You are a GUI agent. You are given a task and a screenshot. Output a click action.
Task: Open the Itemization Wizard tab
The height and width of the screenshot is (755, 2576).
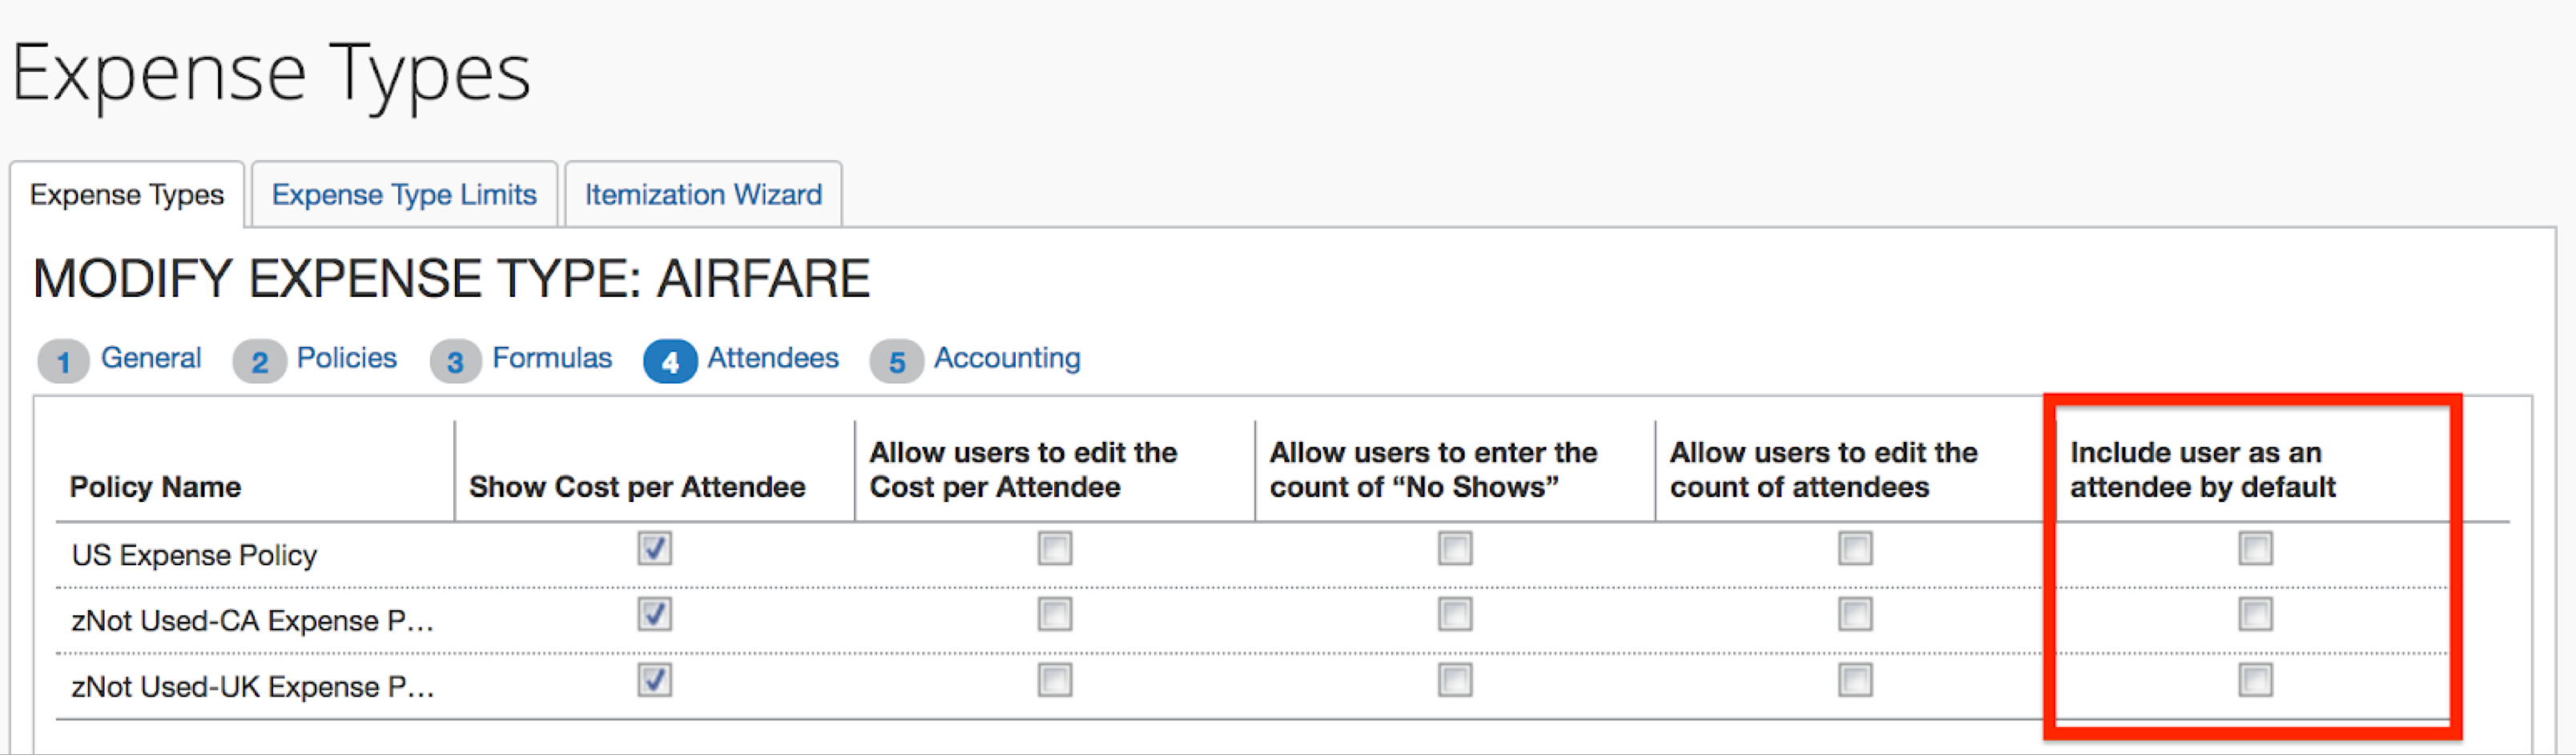point(703,194)
